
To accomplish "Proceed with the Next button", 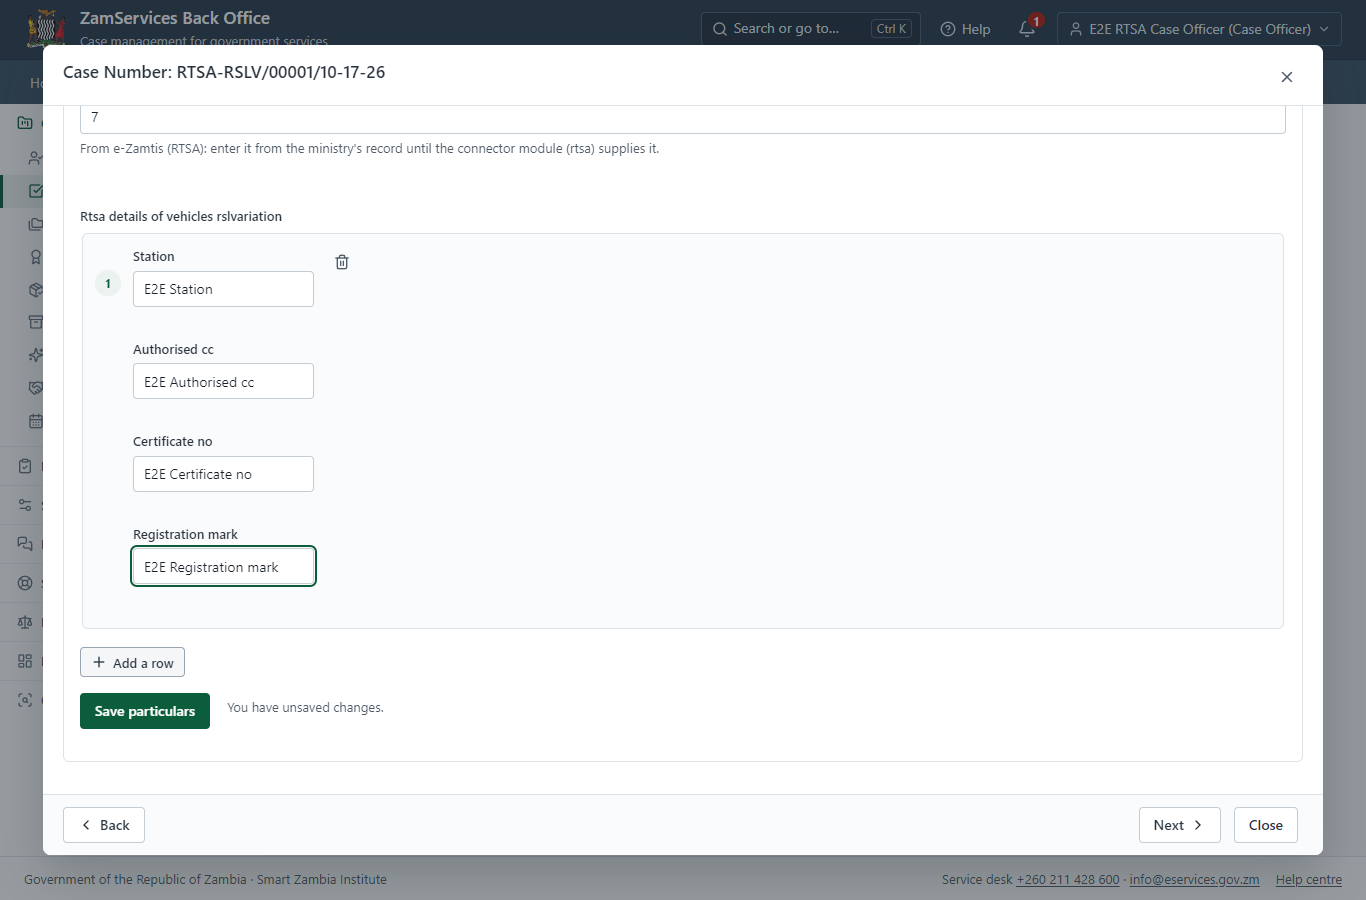I will coord(1180,825).
